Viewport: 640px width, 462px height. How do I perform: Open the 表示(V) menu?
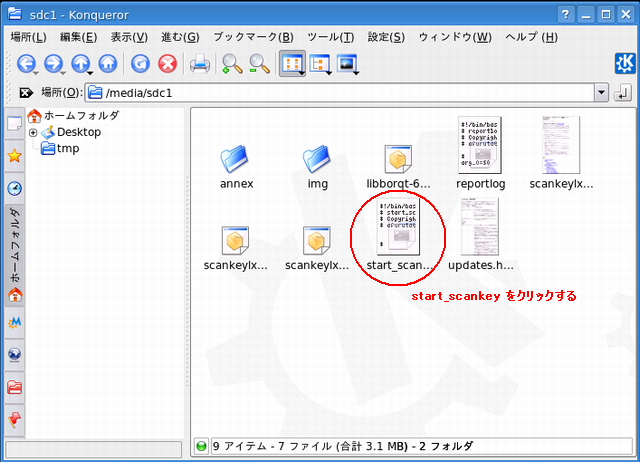(129, 37)
